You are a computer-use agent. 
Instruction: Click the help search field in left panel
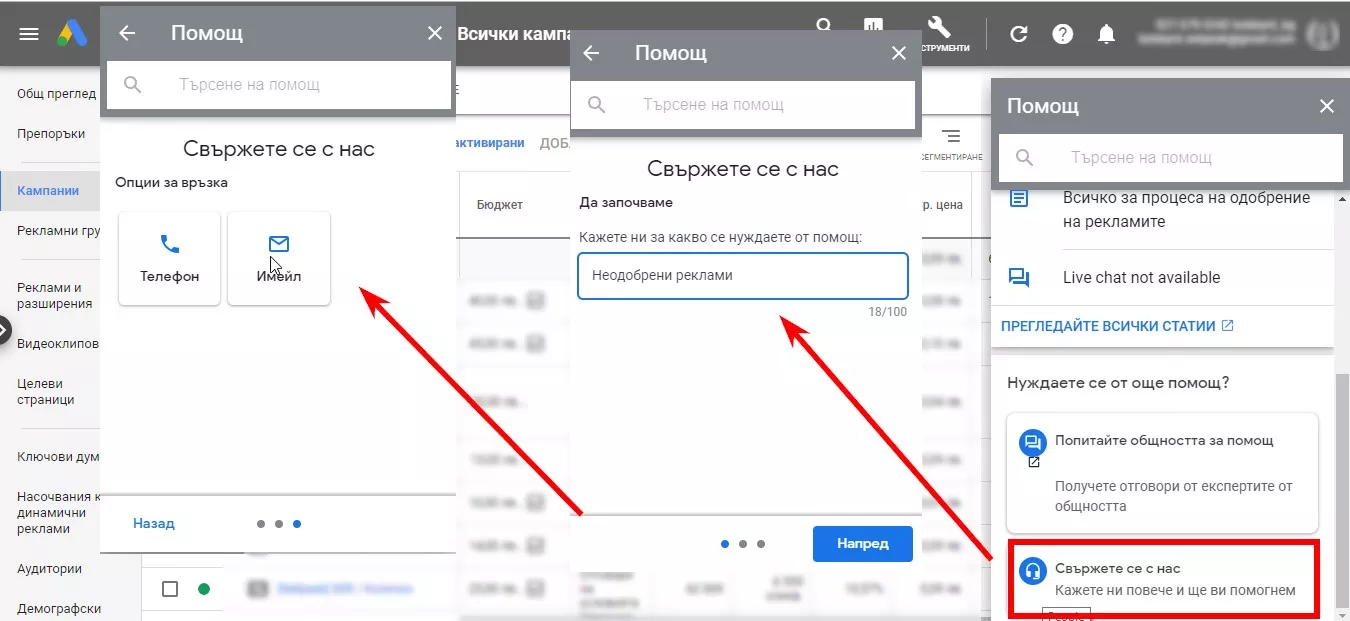coord(279,85)
